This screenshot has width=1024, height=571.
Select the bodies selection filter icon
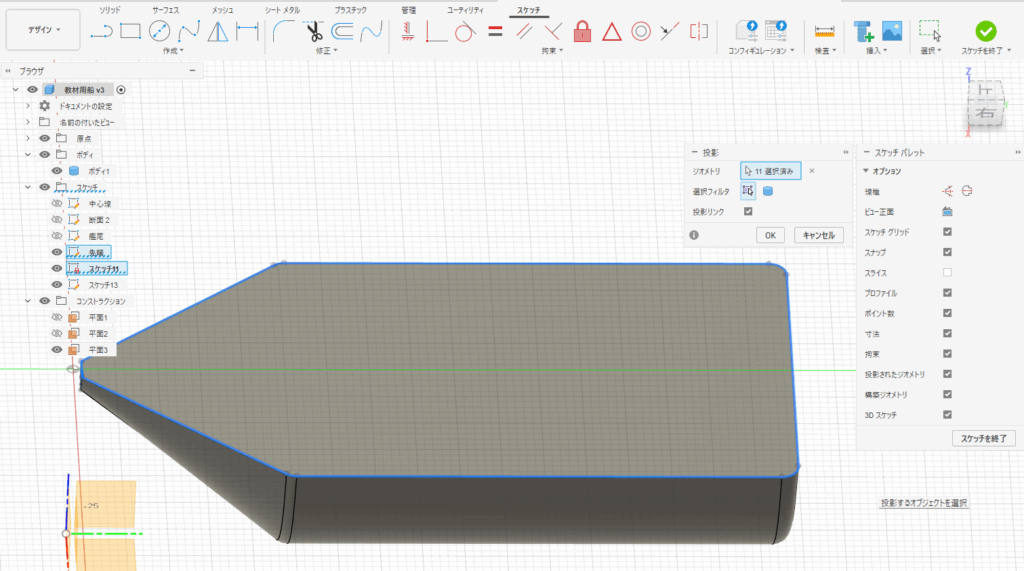768,191
